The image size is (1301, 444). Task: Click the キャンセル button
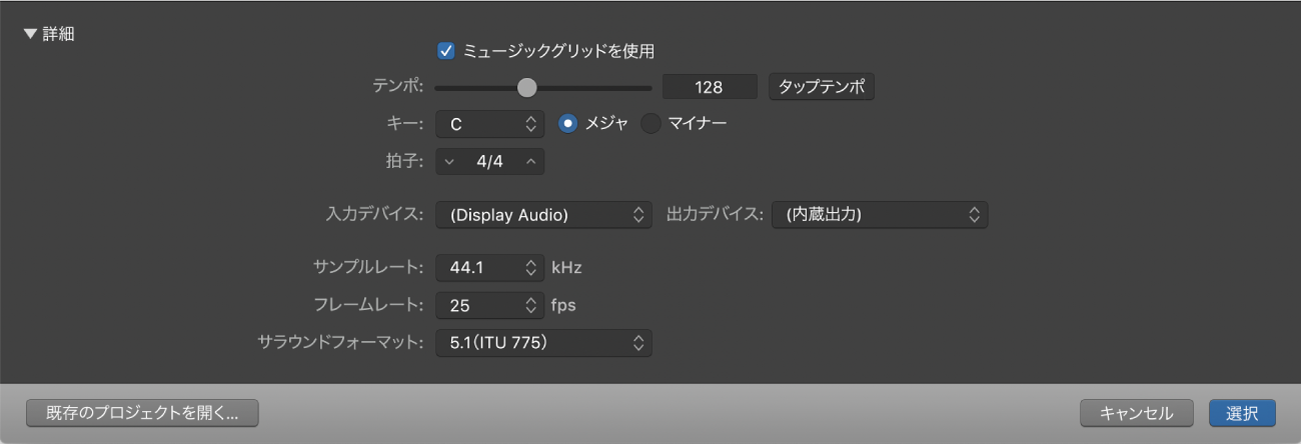click(x=1139, y=413)
